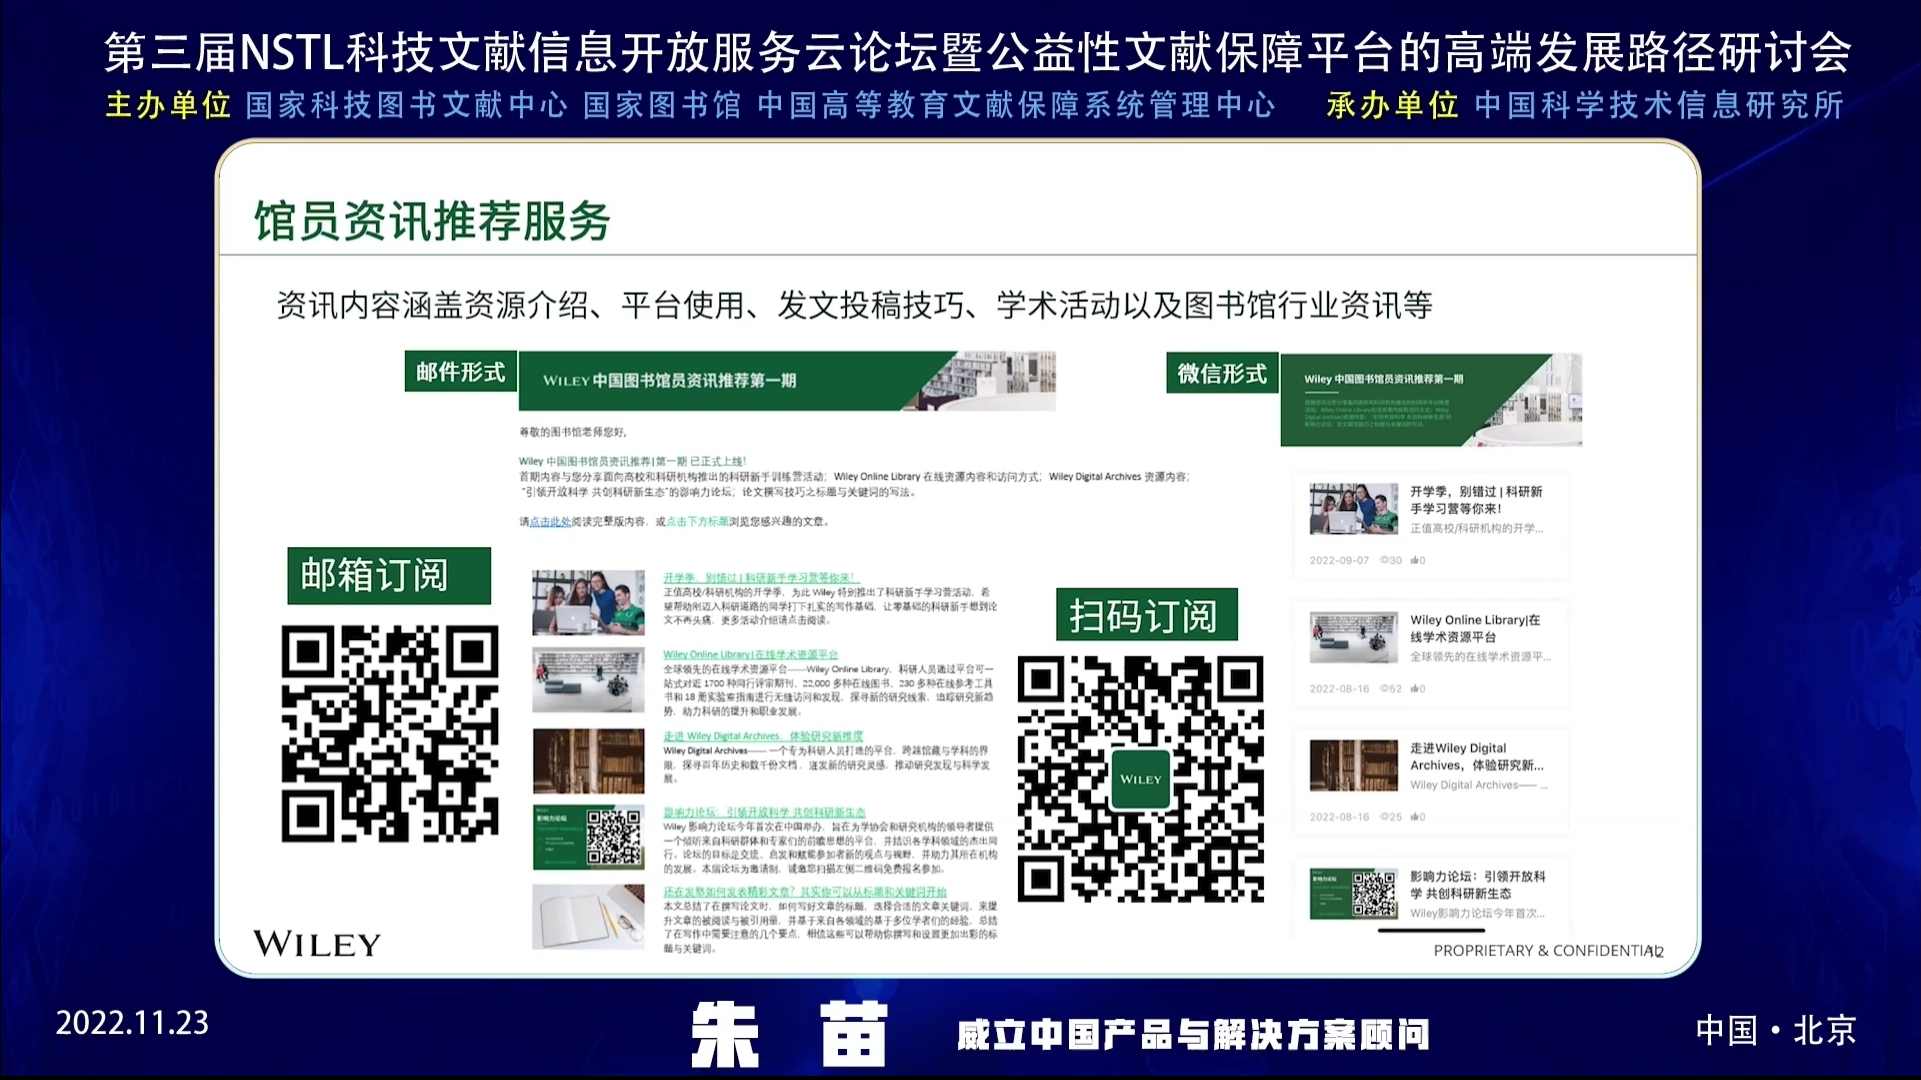Click the email greeting 尊敬的图书馆老师您好
Viewport: 1921px width, 1080px height.
click(573, 432)
